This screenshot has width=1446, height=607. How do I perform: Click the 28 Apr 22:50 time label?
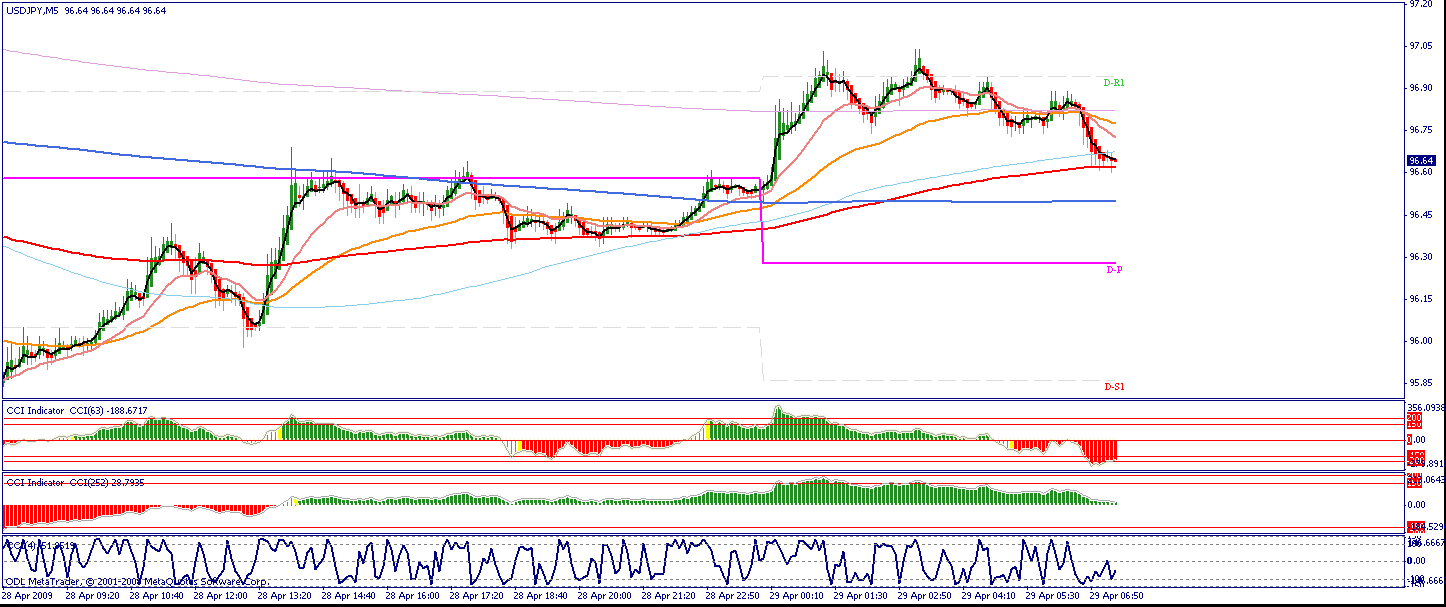pos(732,596)
